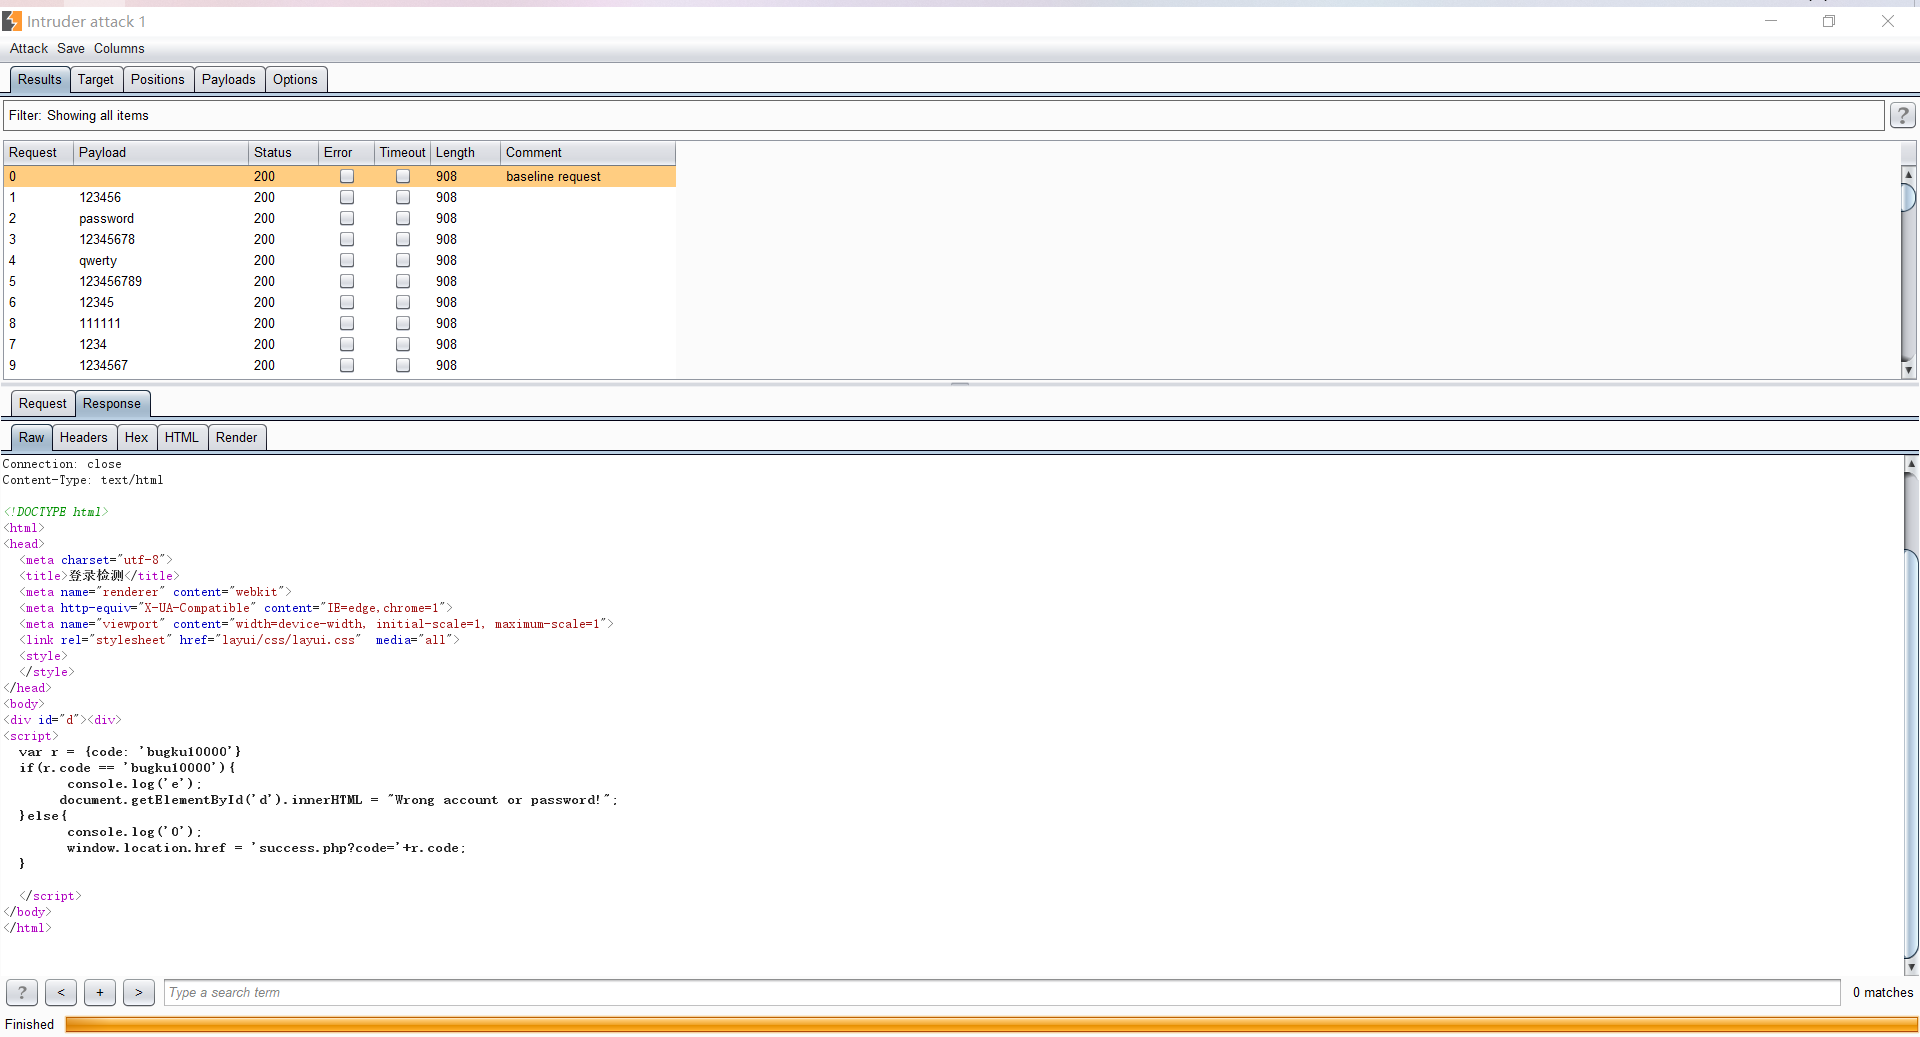Open the Save menu

click(71, 48)
